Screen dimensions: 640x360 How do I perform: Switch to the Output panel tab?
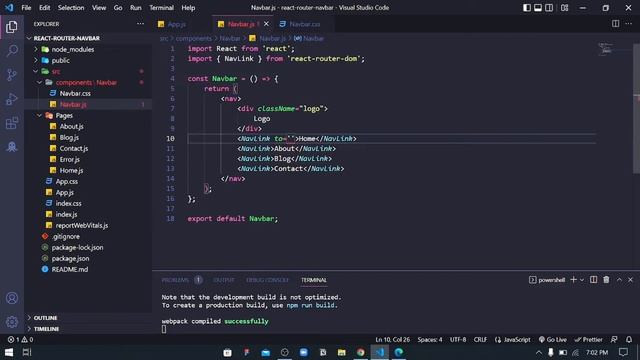coord(224,280)
